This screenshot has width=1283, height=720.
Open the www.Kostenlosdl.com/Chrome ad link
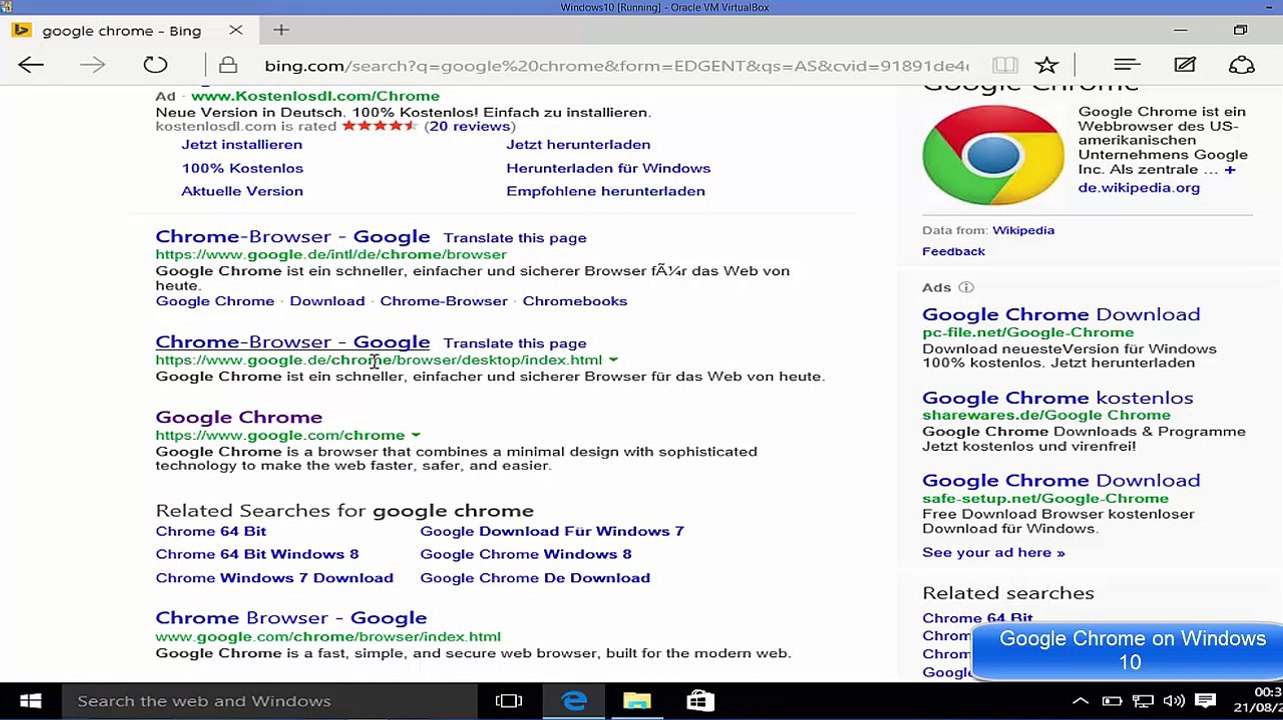point(315,96)
